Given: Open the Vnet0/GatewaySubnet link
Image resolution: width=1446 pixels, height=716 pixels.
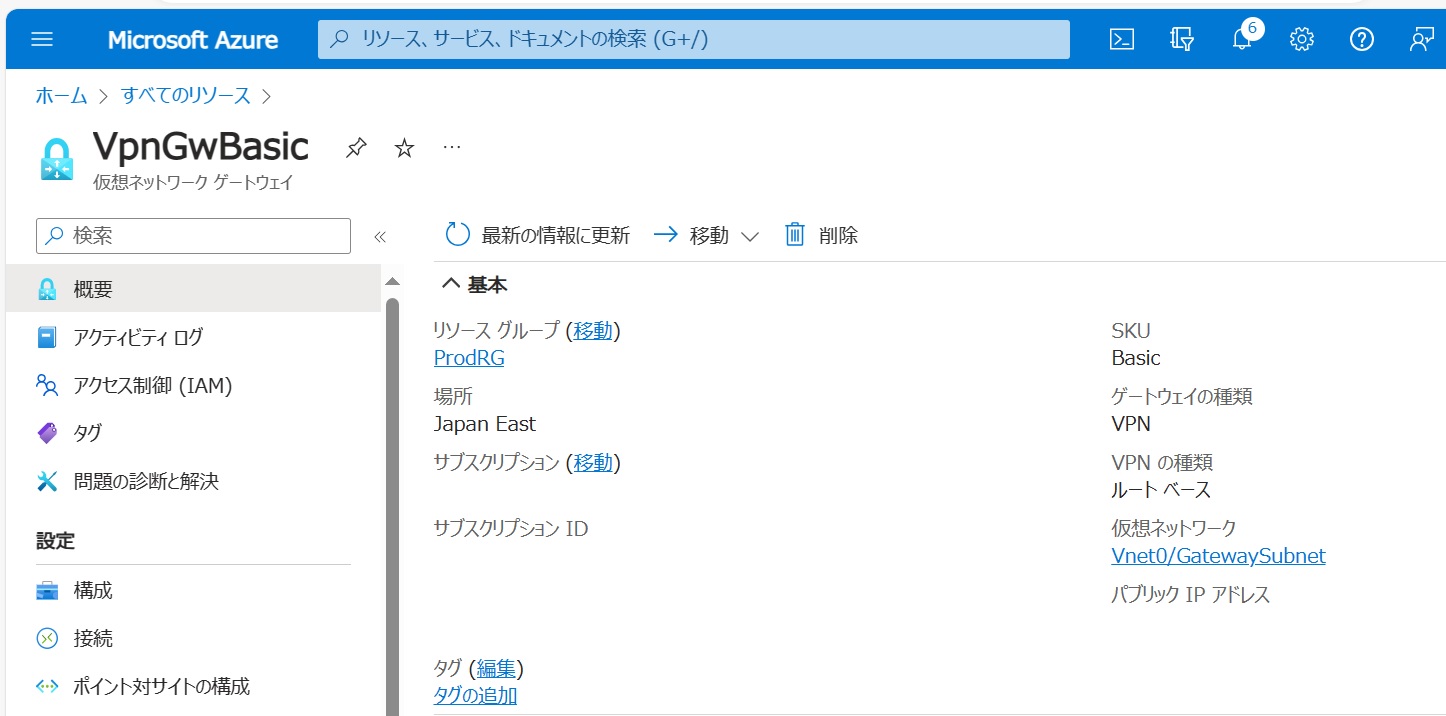Looking at the screenshot, I should click(x=1218, y=556).
